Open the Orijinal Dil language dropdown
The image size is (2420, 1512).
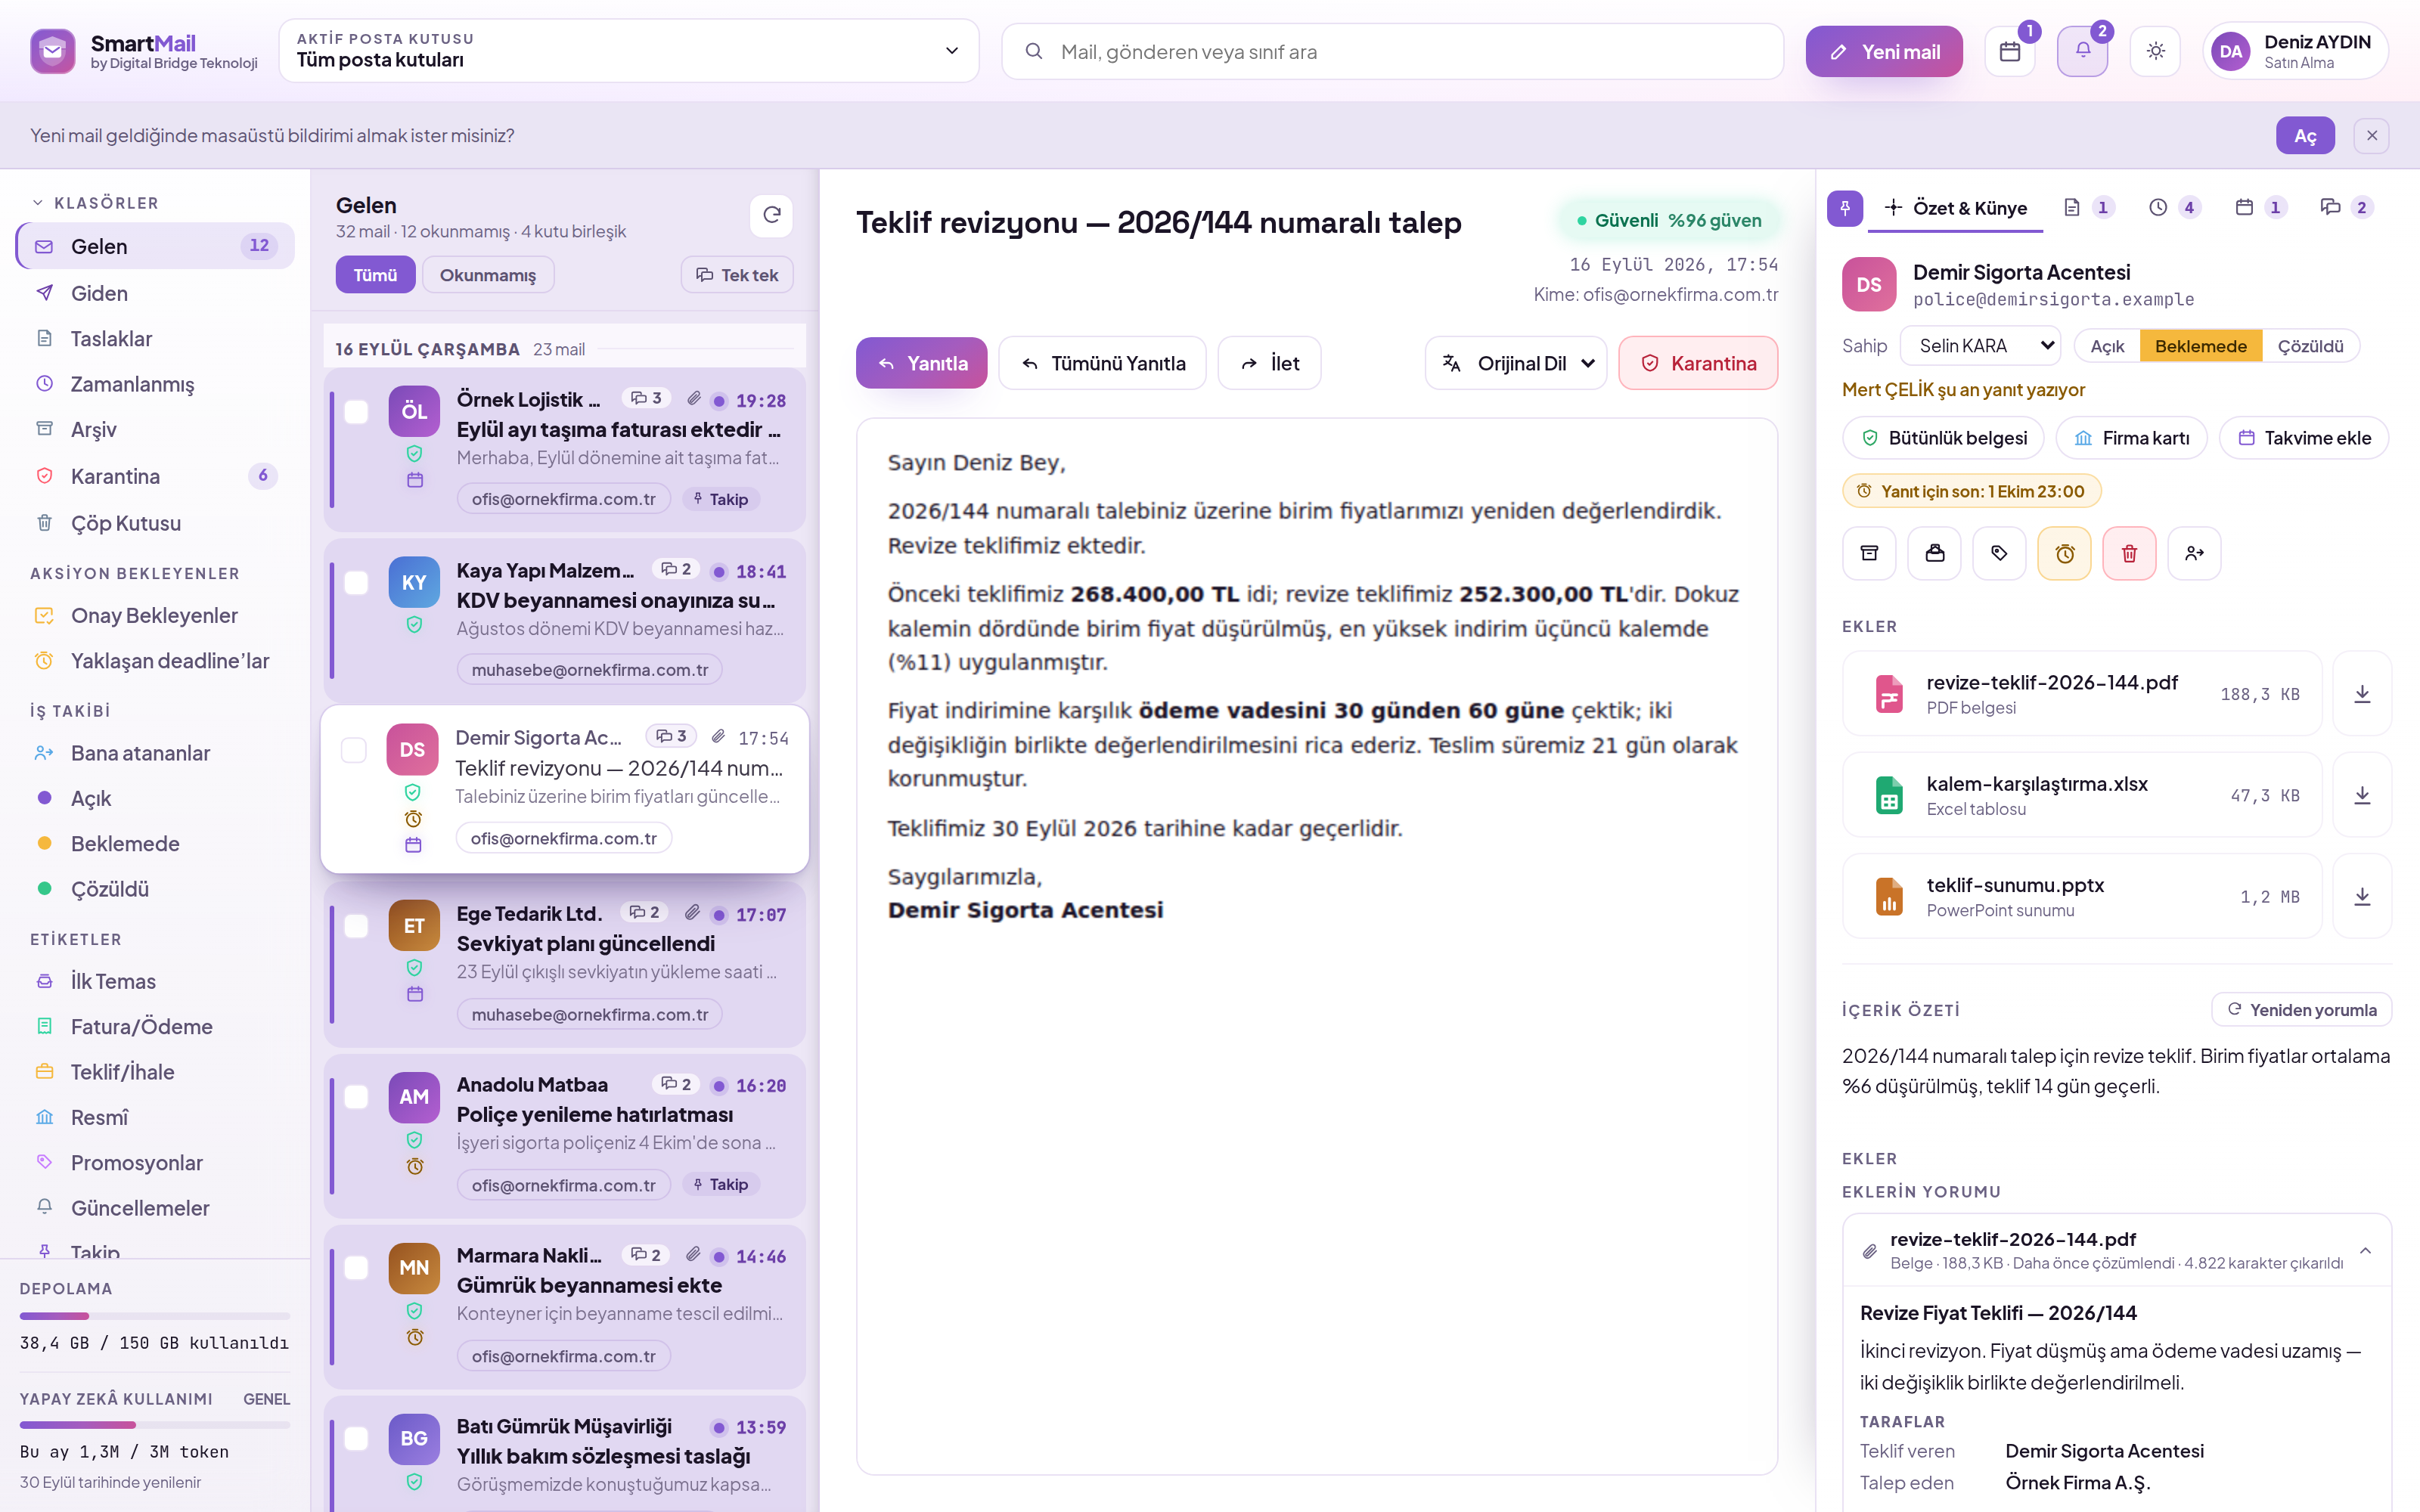[1515, 363]
